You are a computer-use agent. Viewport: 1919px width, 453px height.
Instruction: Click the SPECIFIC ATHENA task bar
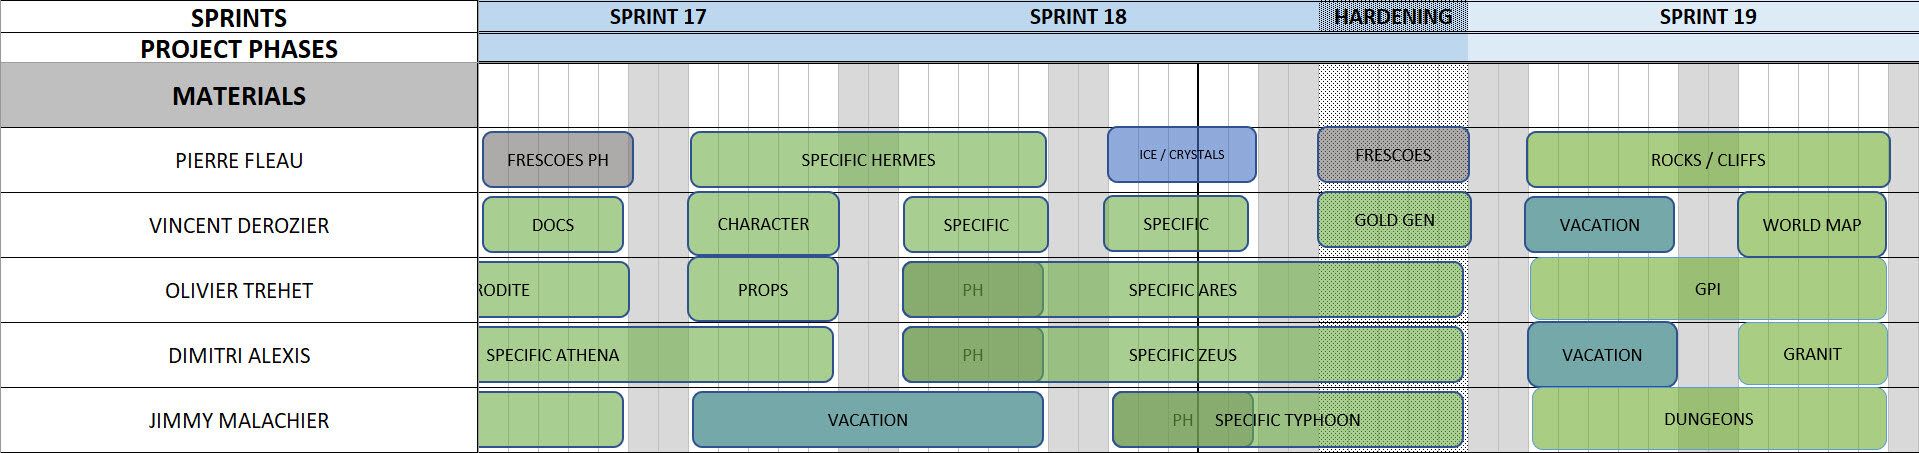[656, 355]
